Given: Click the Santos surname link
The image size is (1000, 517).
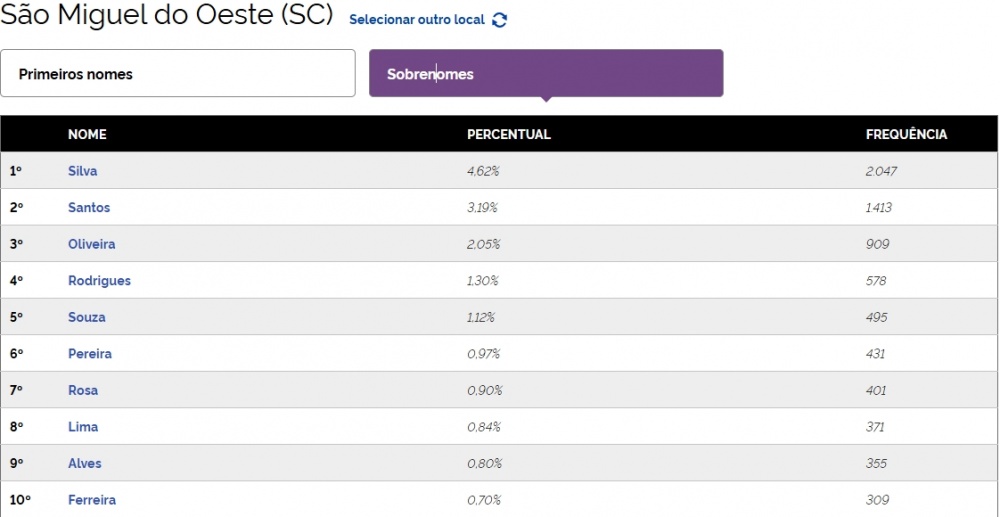Looking at the screenshot, I should [x=89, y=208].
